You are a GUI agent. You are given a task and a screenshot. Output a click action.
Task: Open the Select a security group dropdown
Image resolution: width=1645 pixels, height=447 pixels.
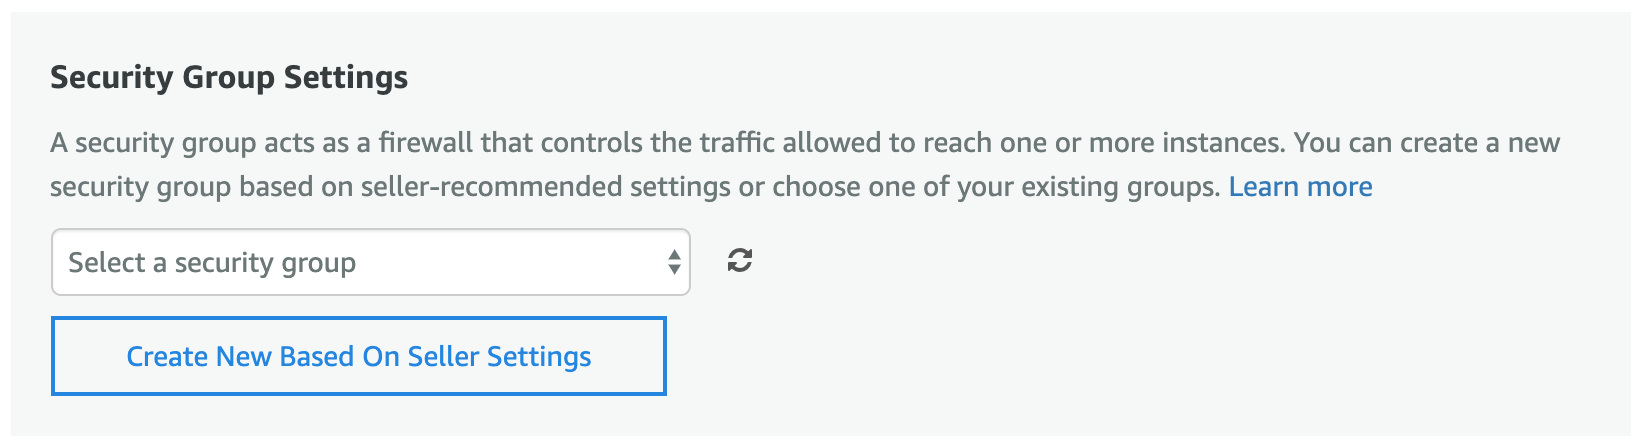(370, 262)
